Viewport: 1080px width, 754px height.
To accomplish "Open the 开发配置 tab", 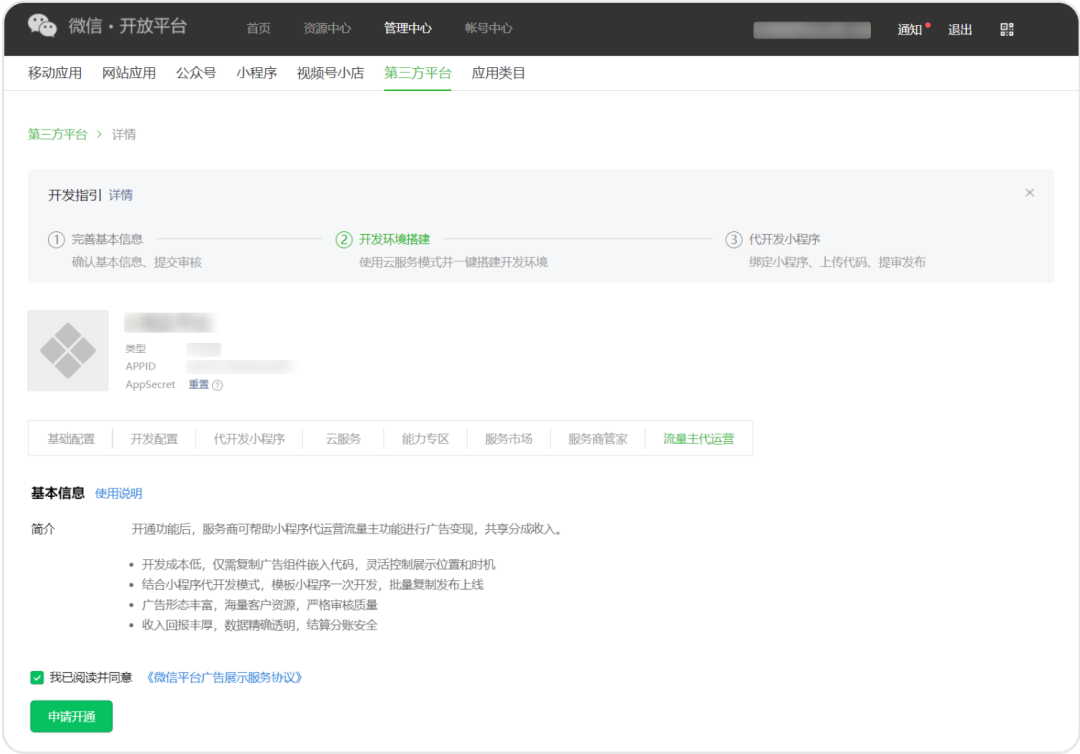I will pyautogui.click(x=154, y=439).
